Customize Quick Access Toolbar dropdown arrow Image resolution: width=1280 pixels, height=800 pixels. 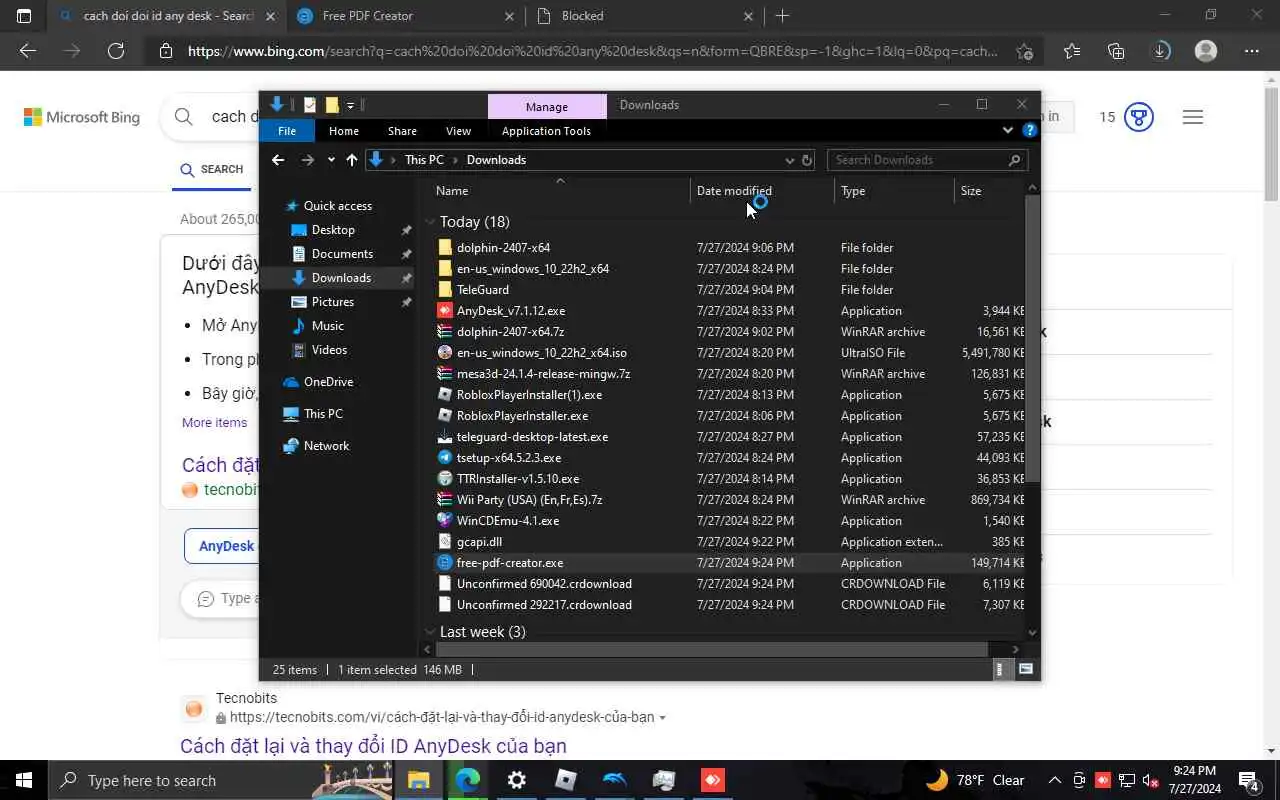click(x=351, y=105)
